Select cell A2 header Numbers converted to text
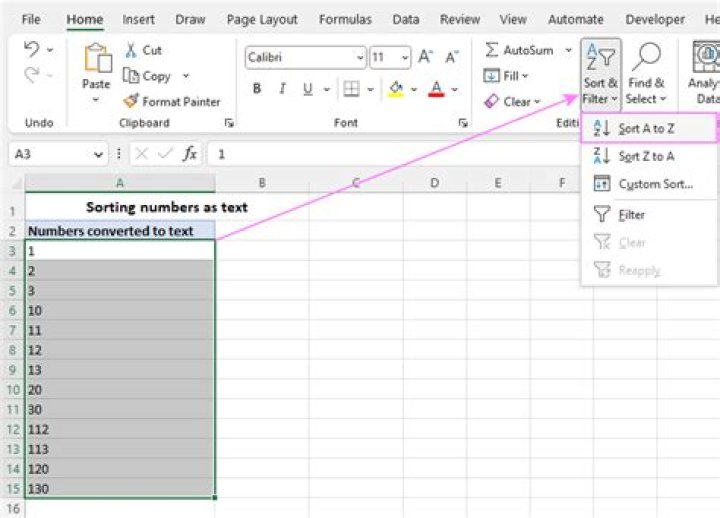 tap(119, 230)
